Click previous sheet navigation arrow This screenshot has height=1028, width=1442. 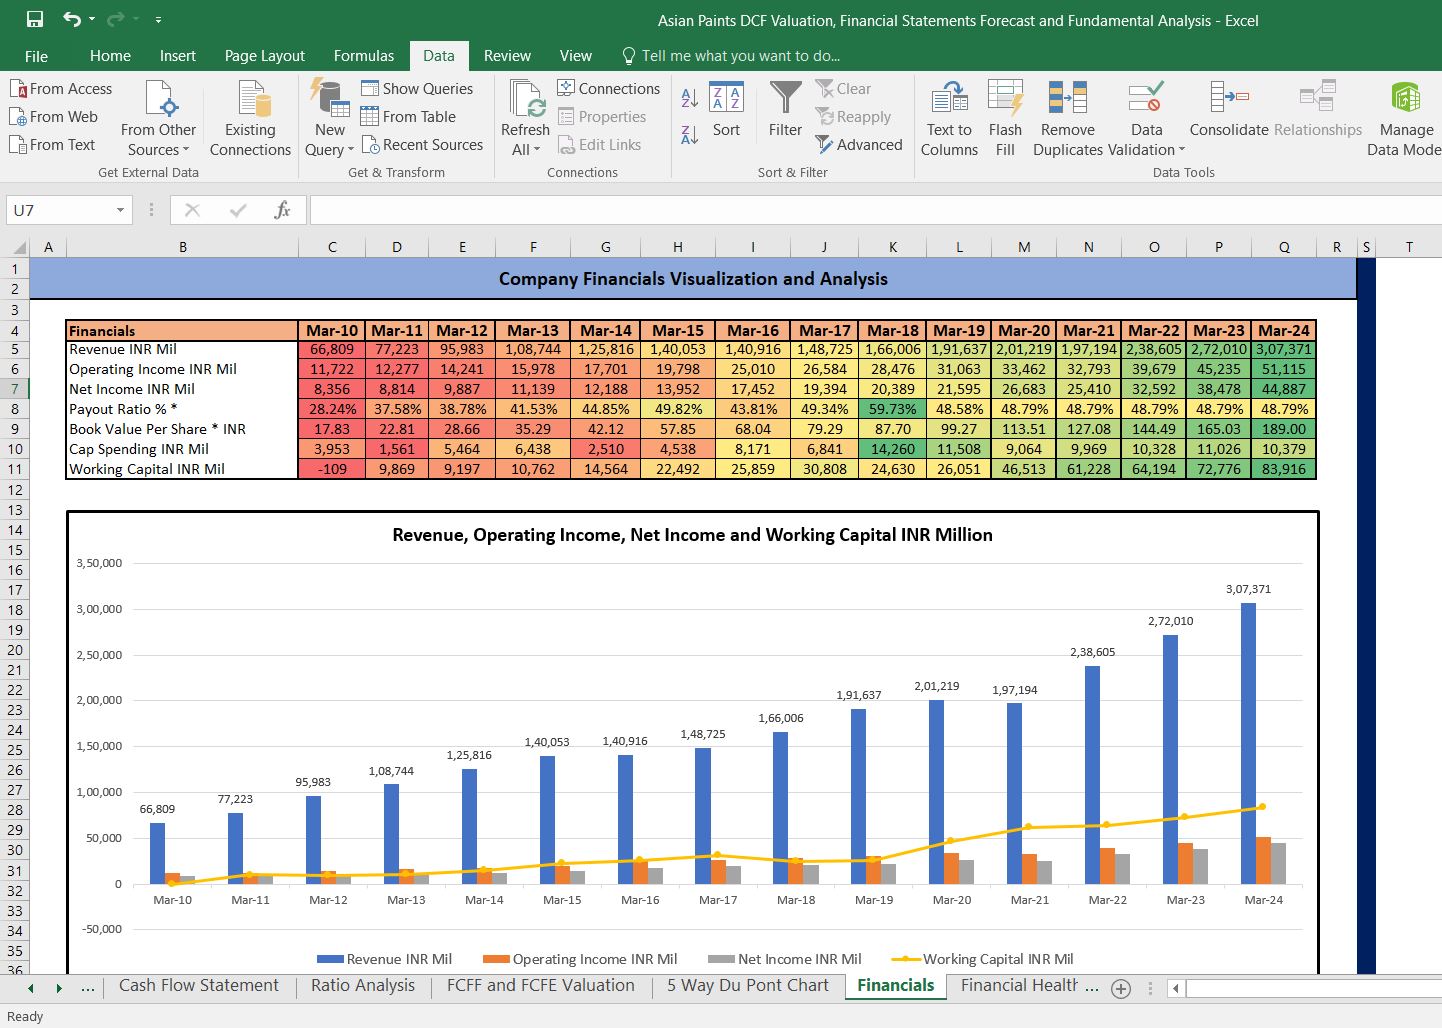click(31, 988)
